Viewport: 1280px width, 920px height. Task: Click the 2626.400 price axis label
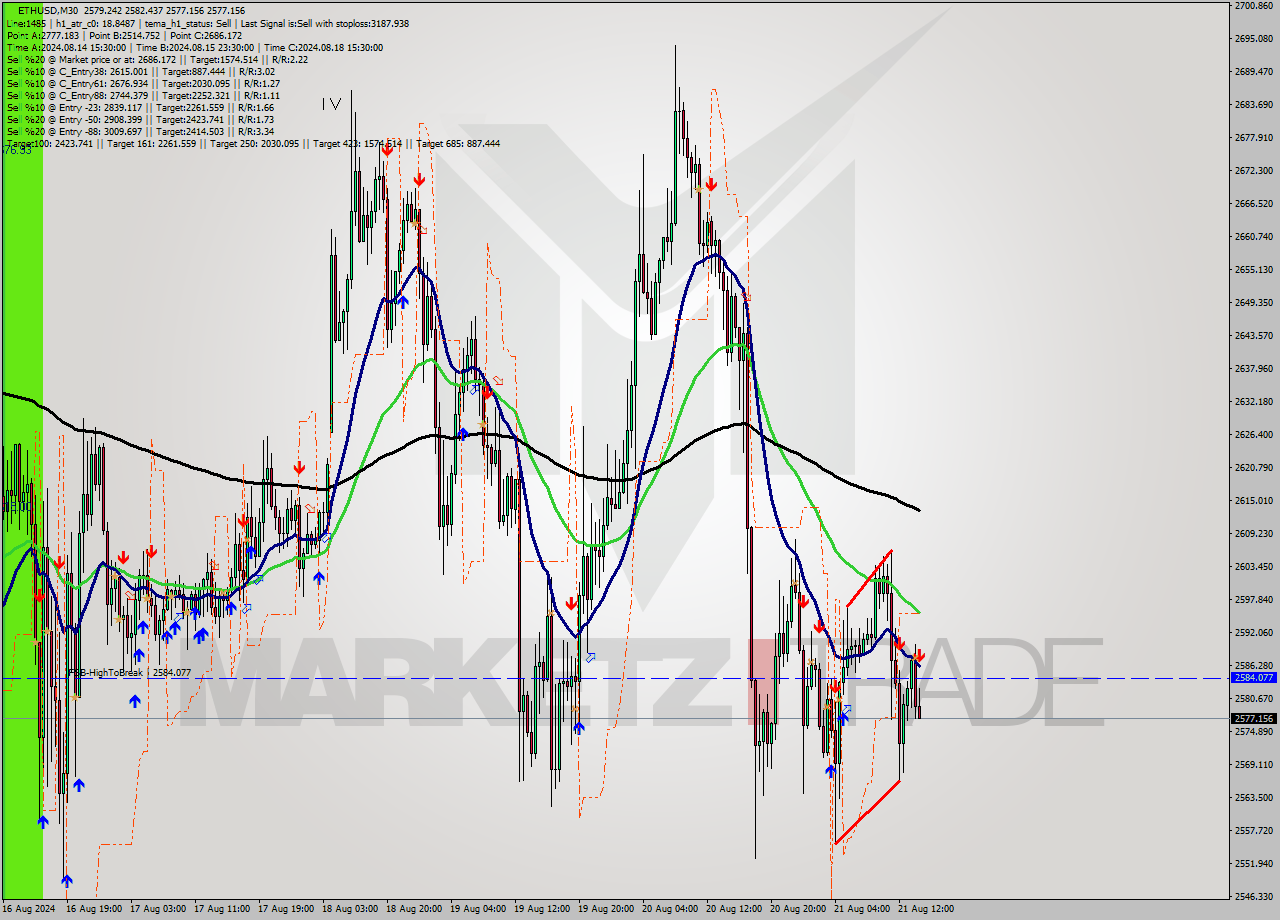tap(1254, 435)
